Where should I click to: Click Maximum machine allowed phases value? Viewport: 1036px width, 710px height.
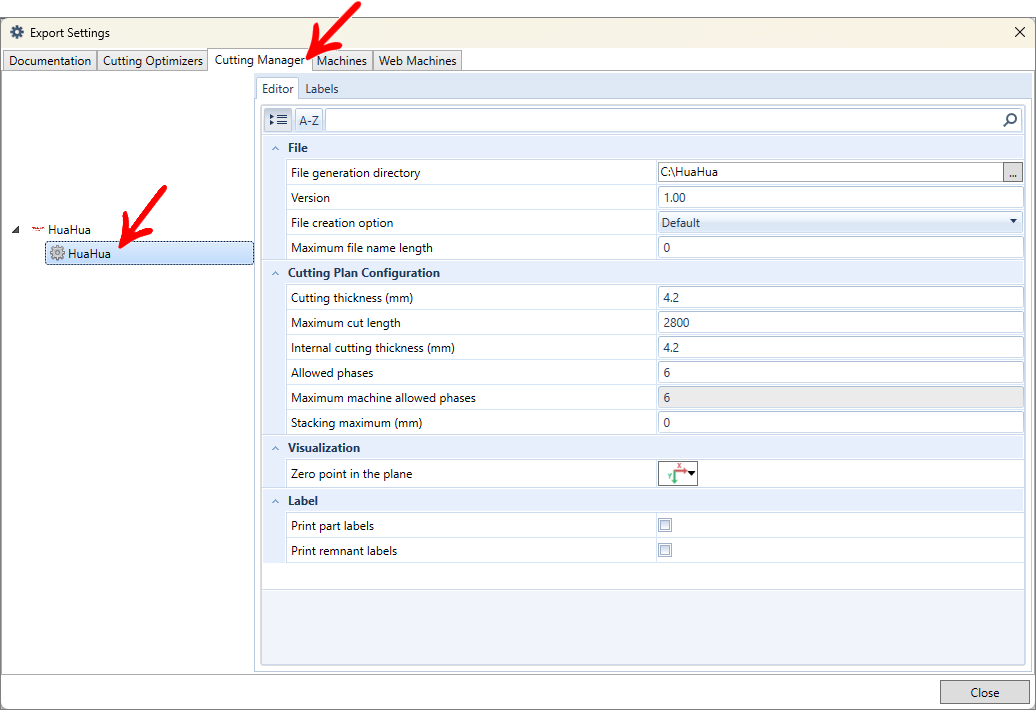click(x=840, y=398)
